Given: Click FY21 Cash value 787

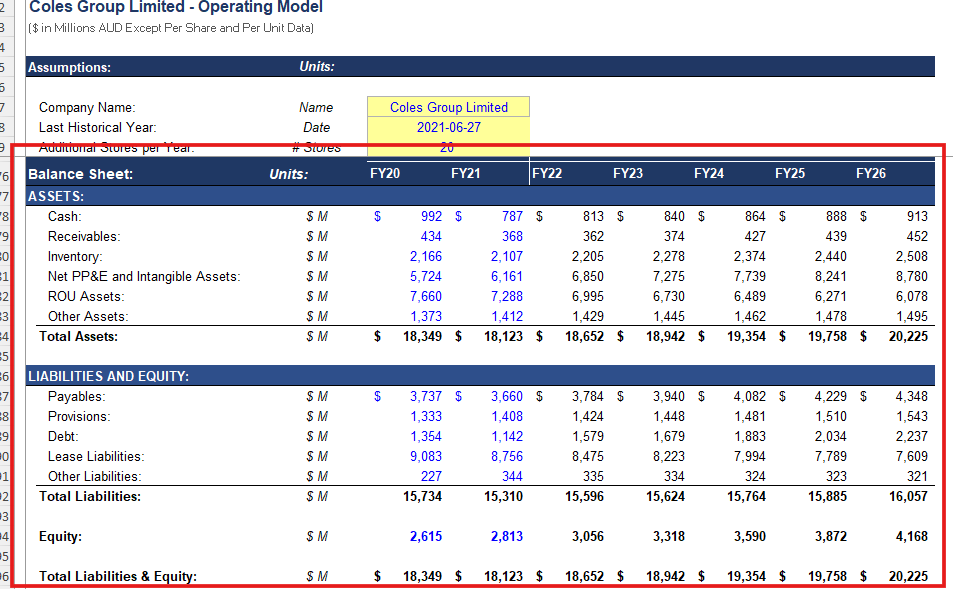Looking at the screenshot, I should click(512, 216).
